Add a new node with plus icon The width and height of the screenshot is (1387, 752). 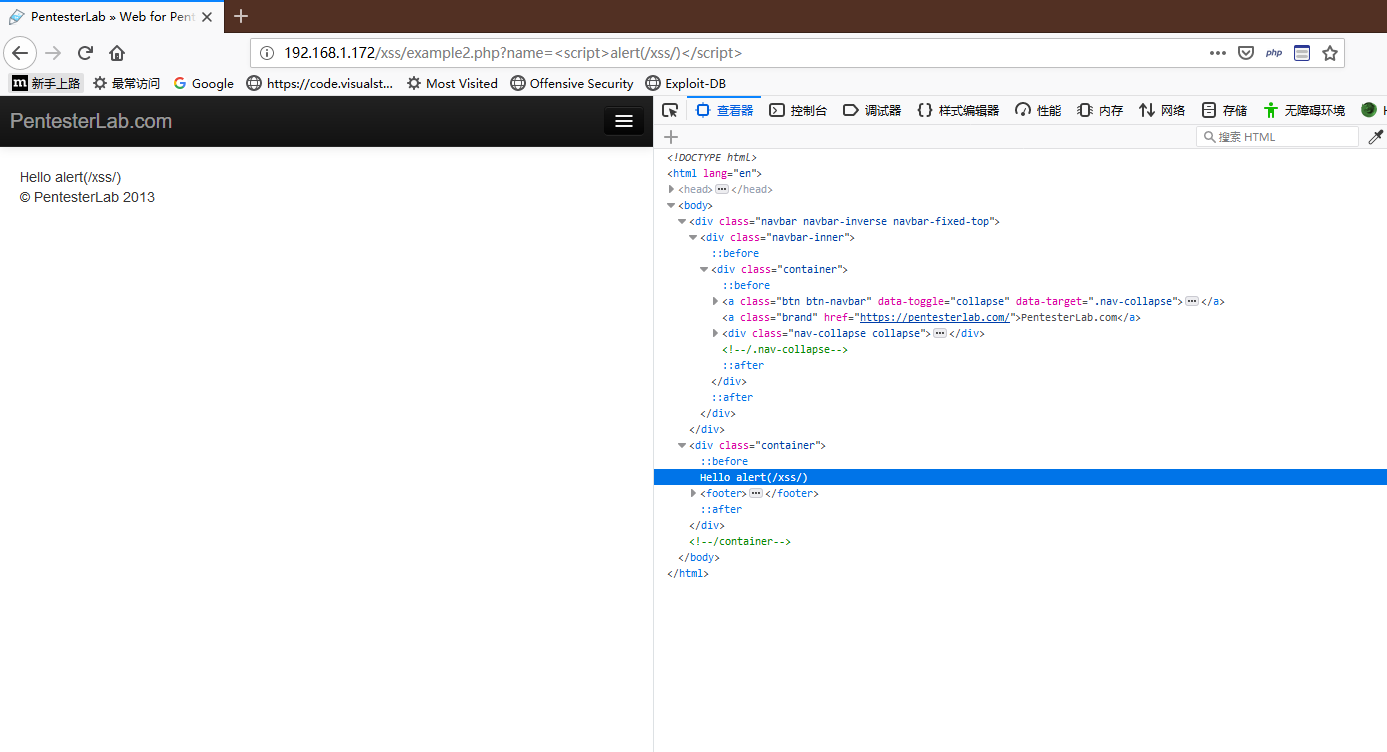tap(671, 137)
